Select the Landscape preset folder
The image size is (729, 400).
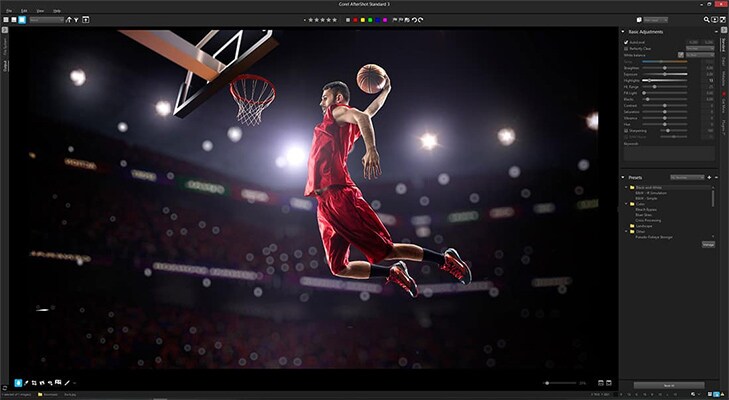[x=644, y=226]
